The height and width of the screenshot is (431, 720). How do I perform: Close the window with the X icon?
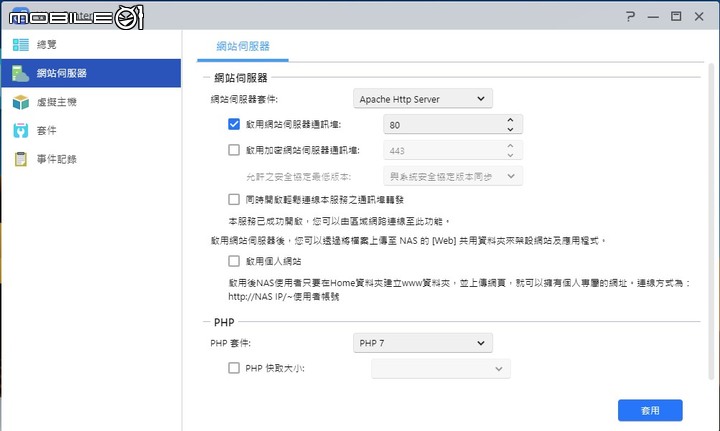[x=699, y=17]
